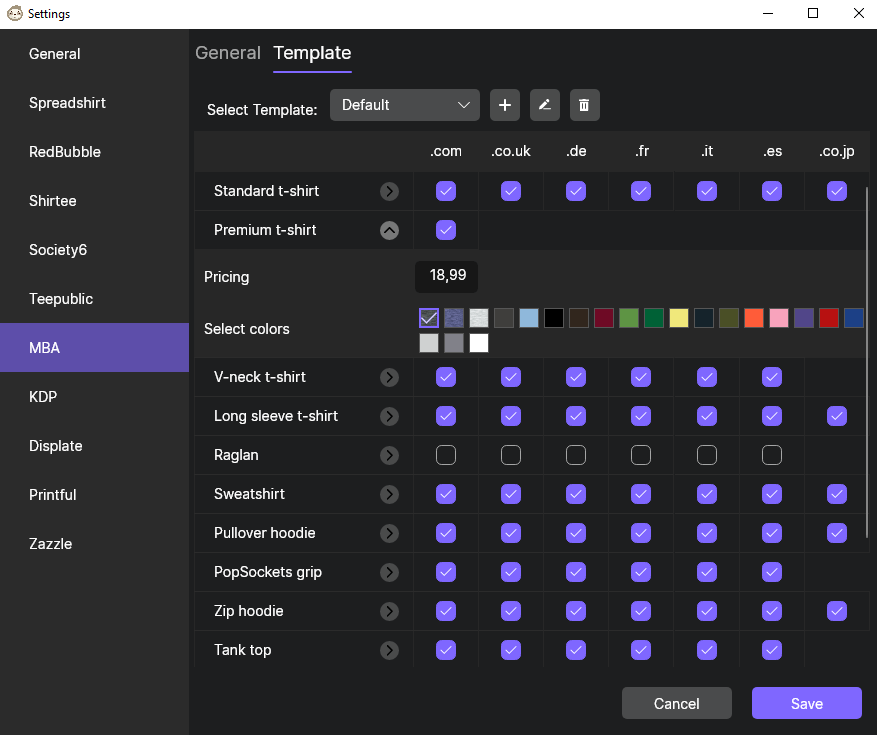Uncheck Pullover hoodie for .de
Screen dimensions: 877x735
click(576, 534)
